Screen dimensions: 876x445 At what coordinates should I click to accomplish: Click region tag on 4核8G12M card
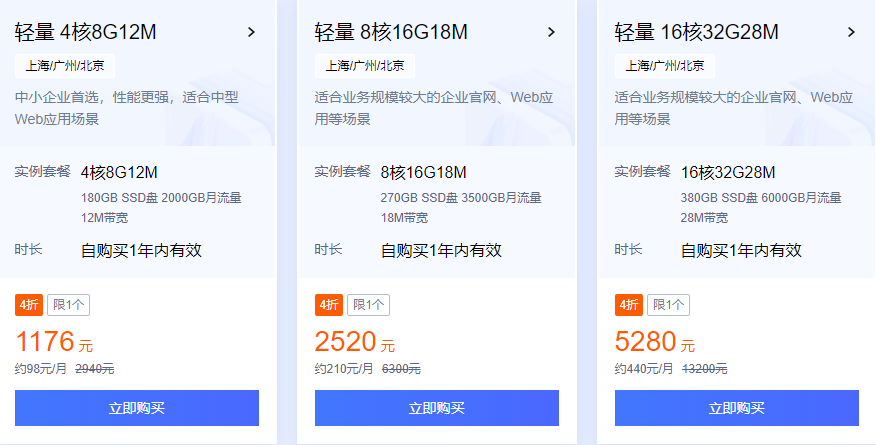tap(66, 66)
